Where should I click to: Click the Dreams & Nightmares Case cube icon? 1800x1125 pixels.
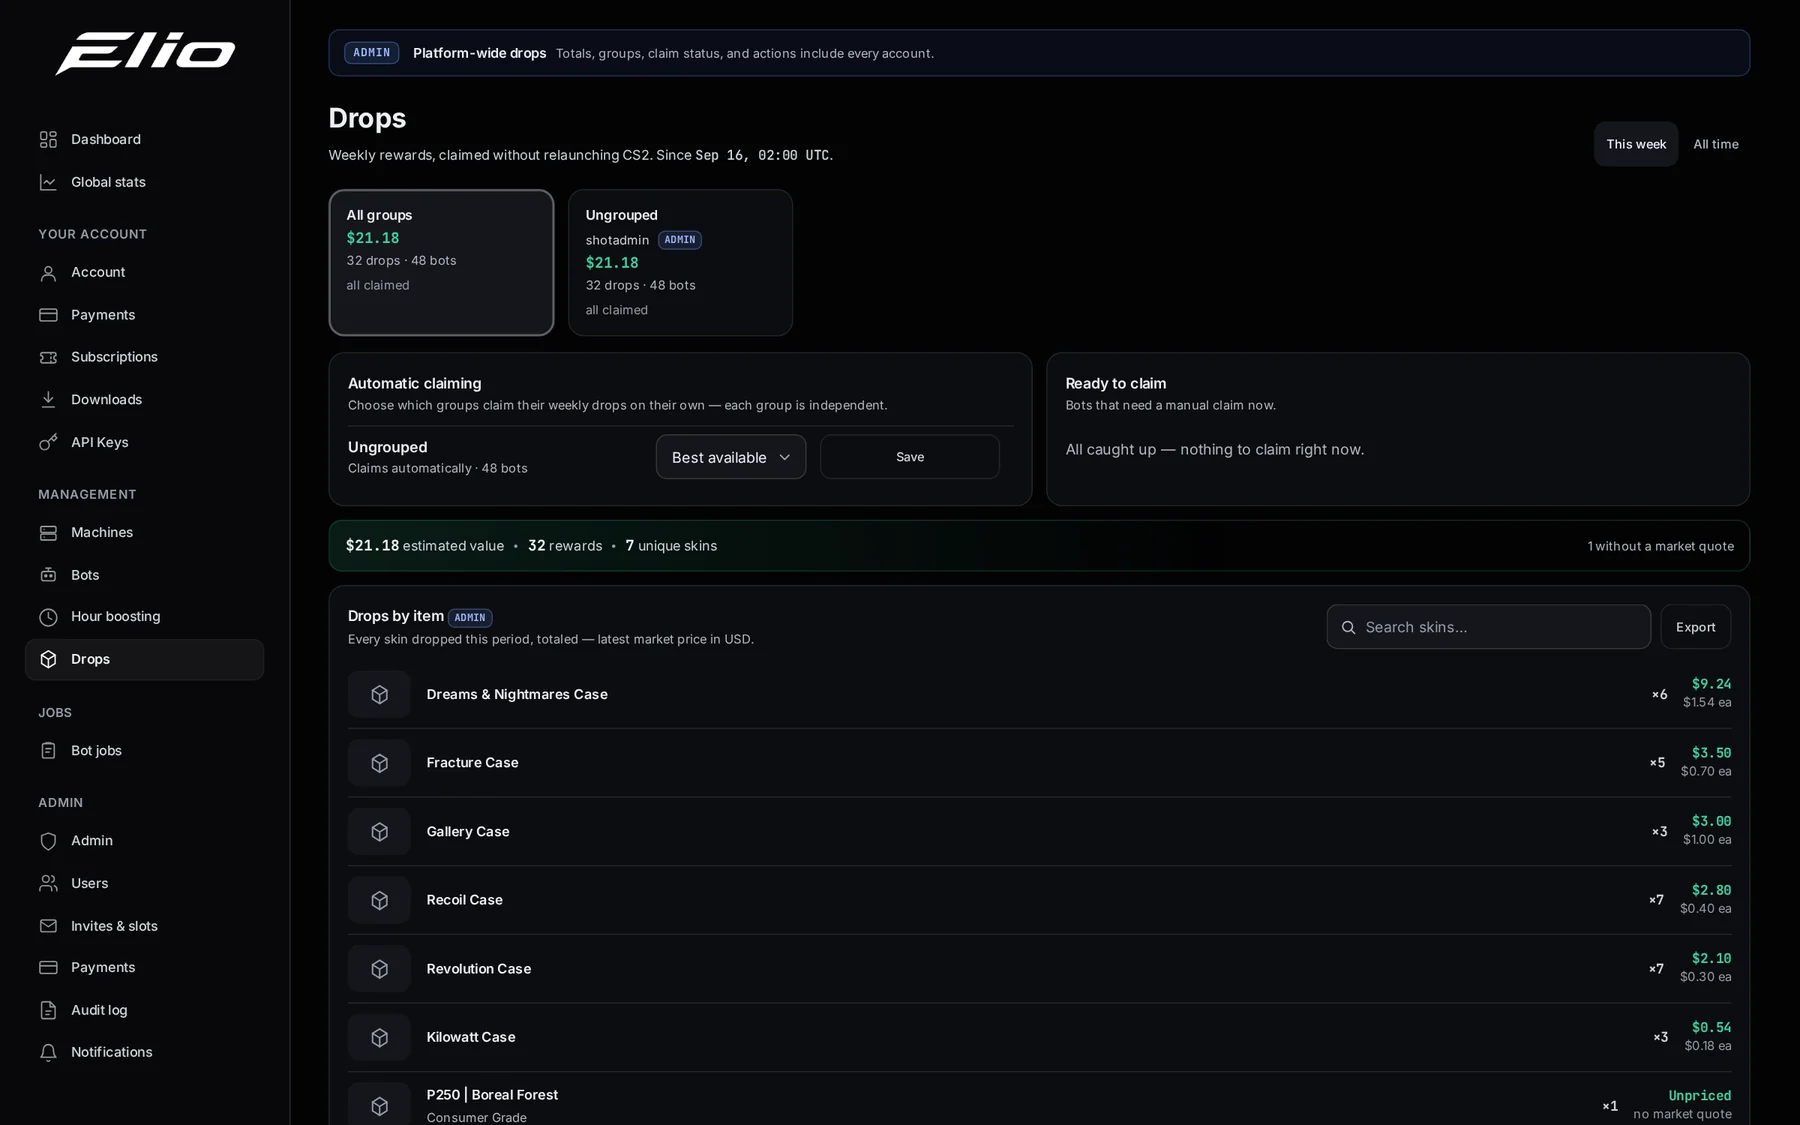(379, 694)
